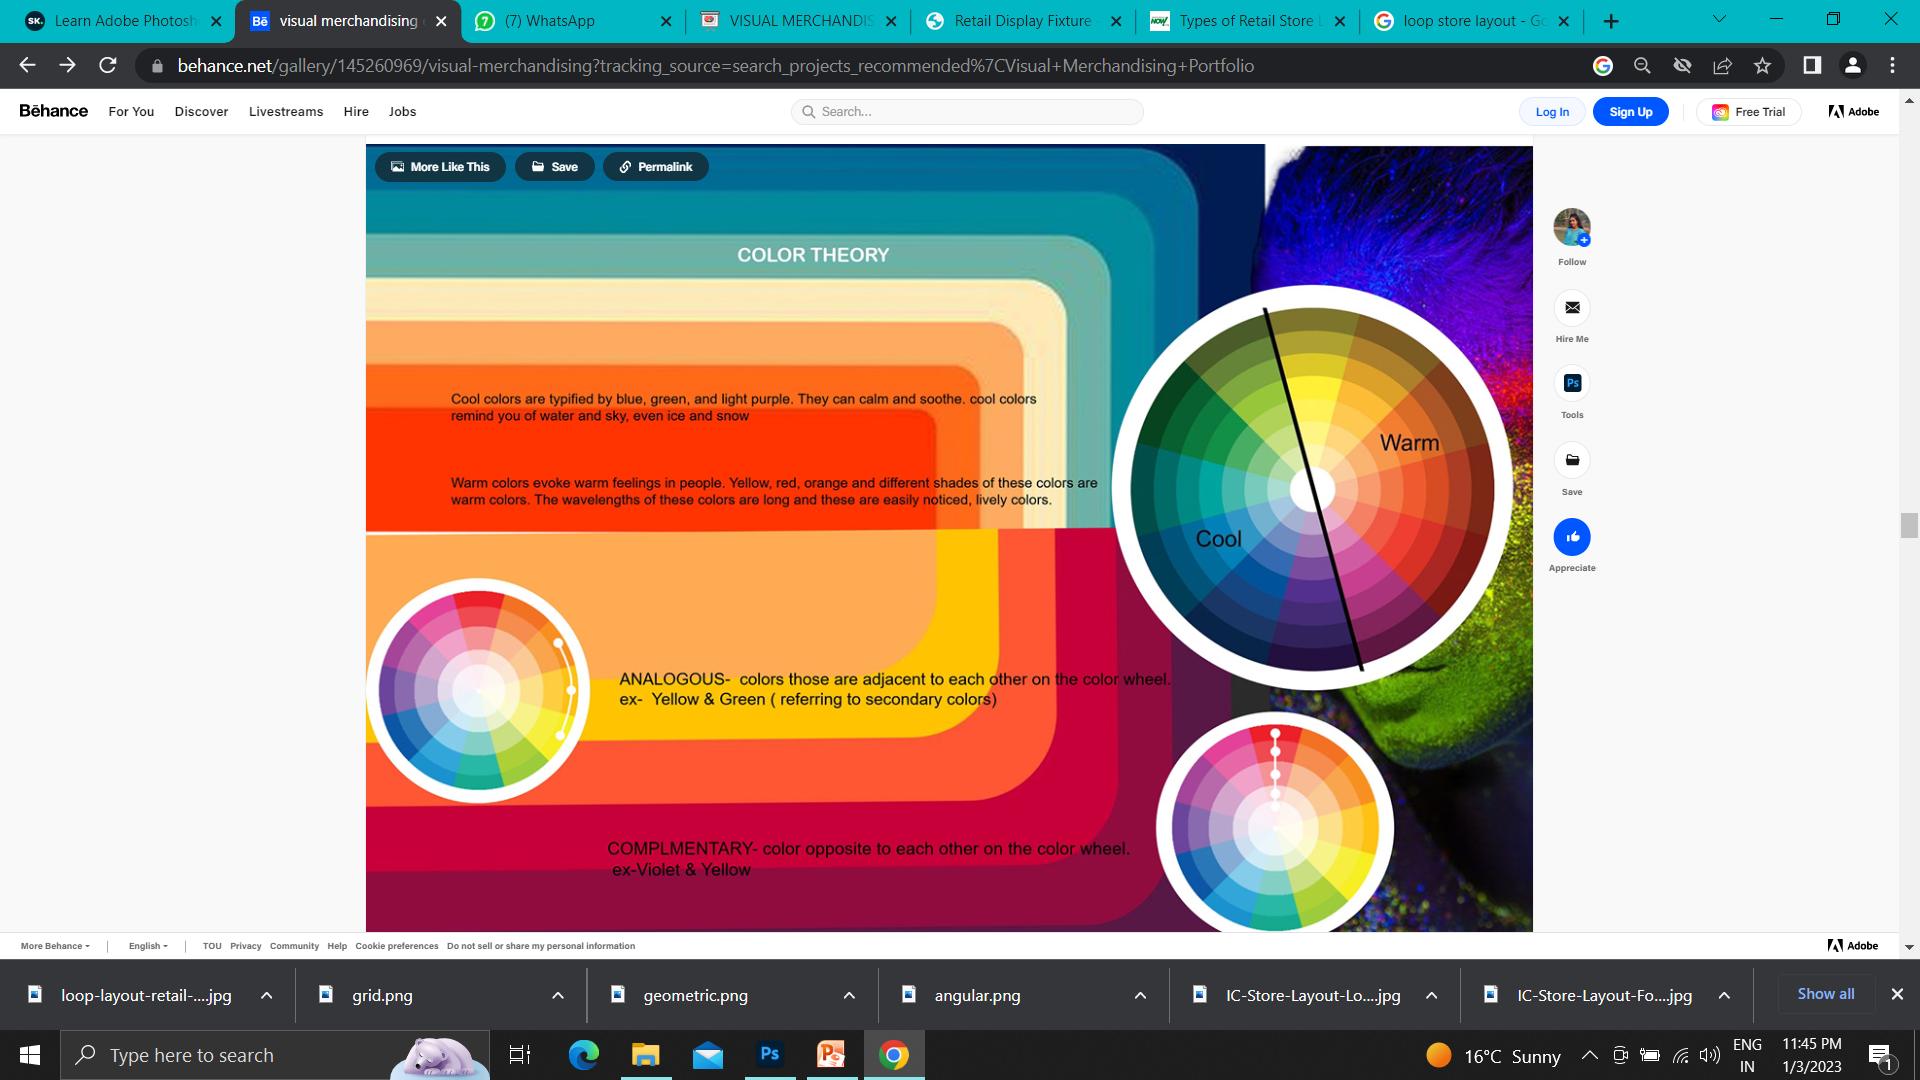The image size is (1920, 1080).
Task: Click the Hire Me envelope icon
Action: click(x=1572, y=308)
